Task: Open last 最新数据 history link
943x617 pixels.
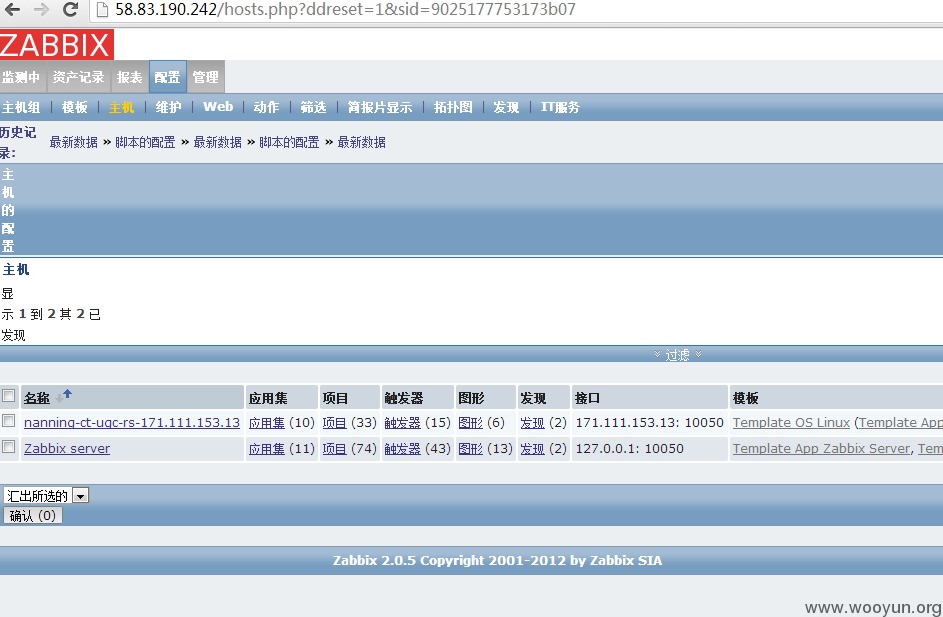Action: (x=361, y=143)
